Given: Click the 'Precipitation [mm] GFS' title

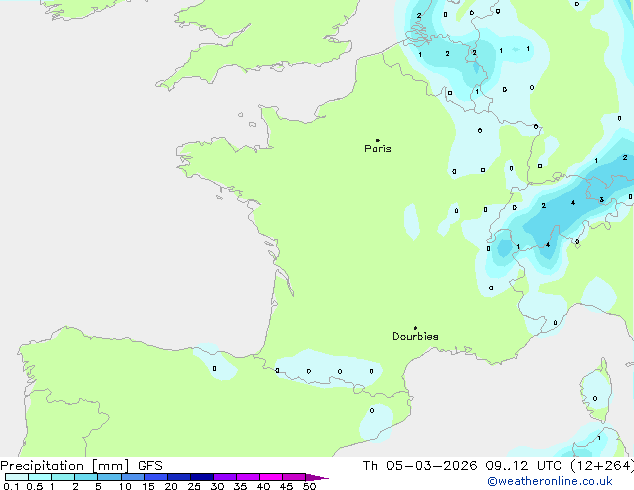Looking at the screenshot, I should coord(81,466).
